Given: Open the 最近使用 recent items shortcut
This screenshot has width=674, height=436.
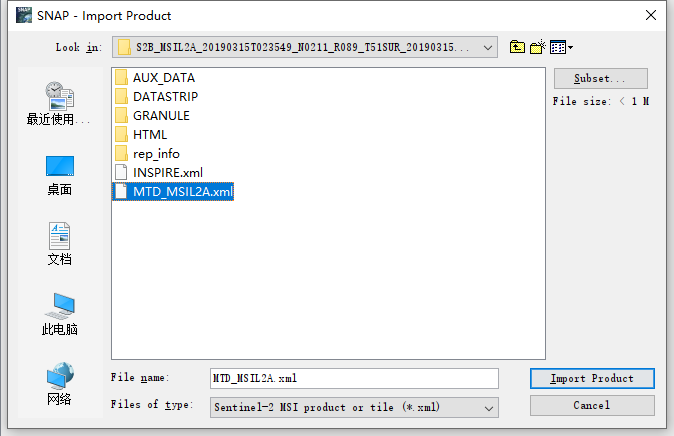Looking at the screenshot, I should [x=59, y=104].
